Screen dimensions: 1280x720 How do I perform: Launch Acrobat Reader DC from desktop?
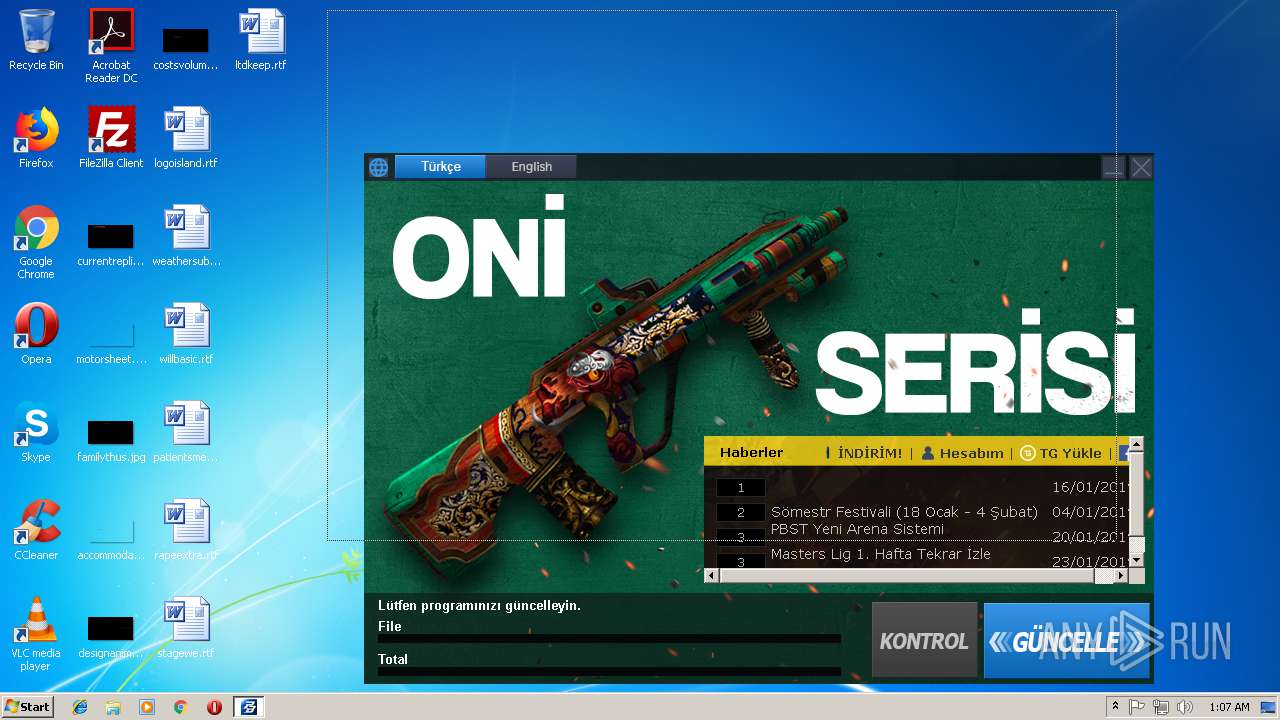[x=111, y=45]
